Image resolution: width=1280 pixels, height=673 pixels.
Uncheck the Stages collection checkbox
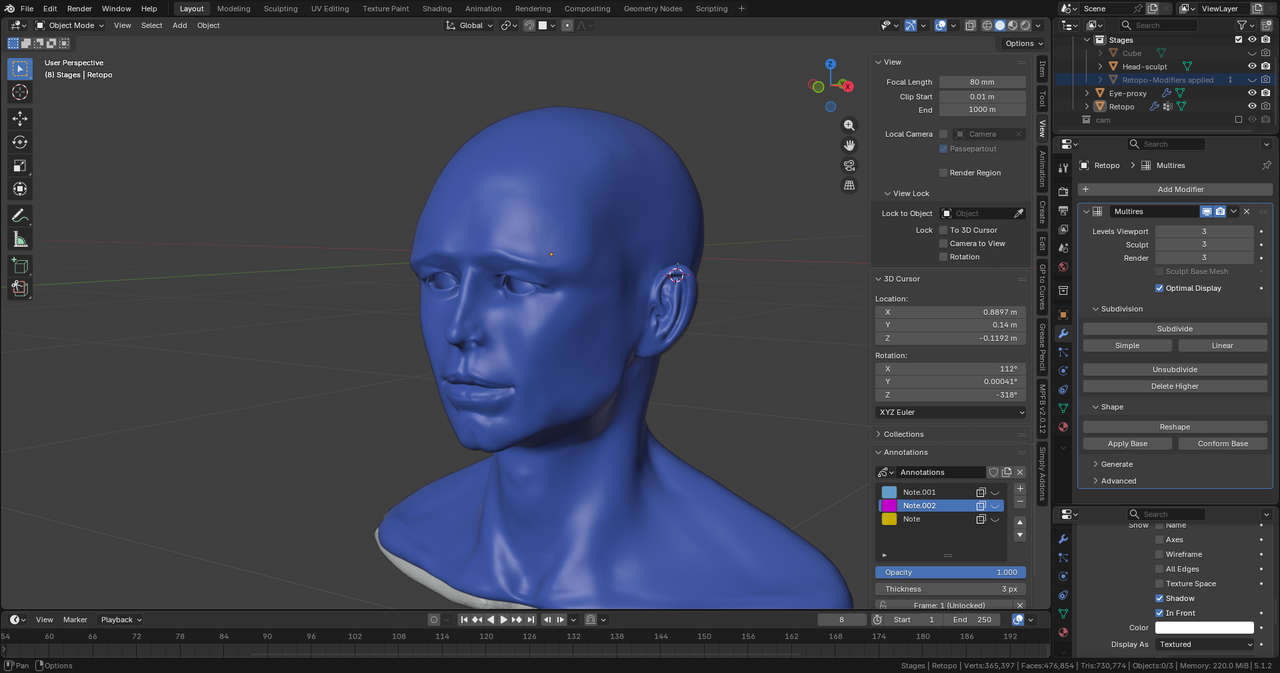1239,40
